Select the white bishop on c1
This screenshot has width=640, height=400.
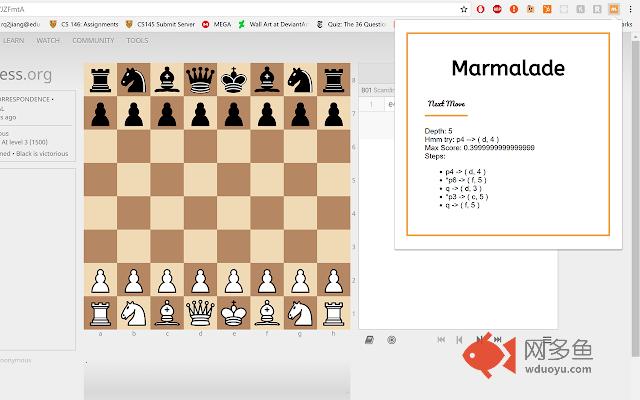point(167,313)
